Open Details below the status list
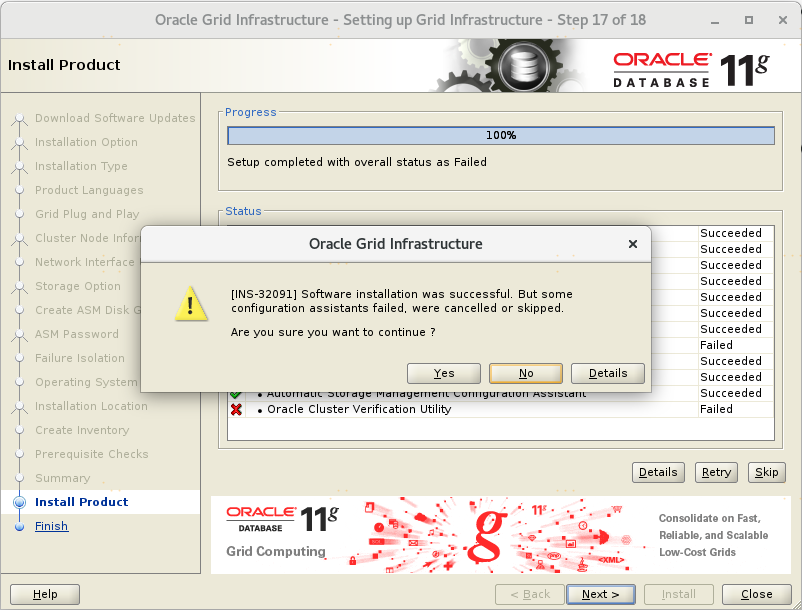 (658, 472)
